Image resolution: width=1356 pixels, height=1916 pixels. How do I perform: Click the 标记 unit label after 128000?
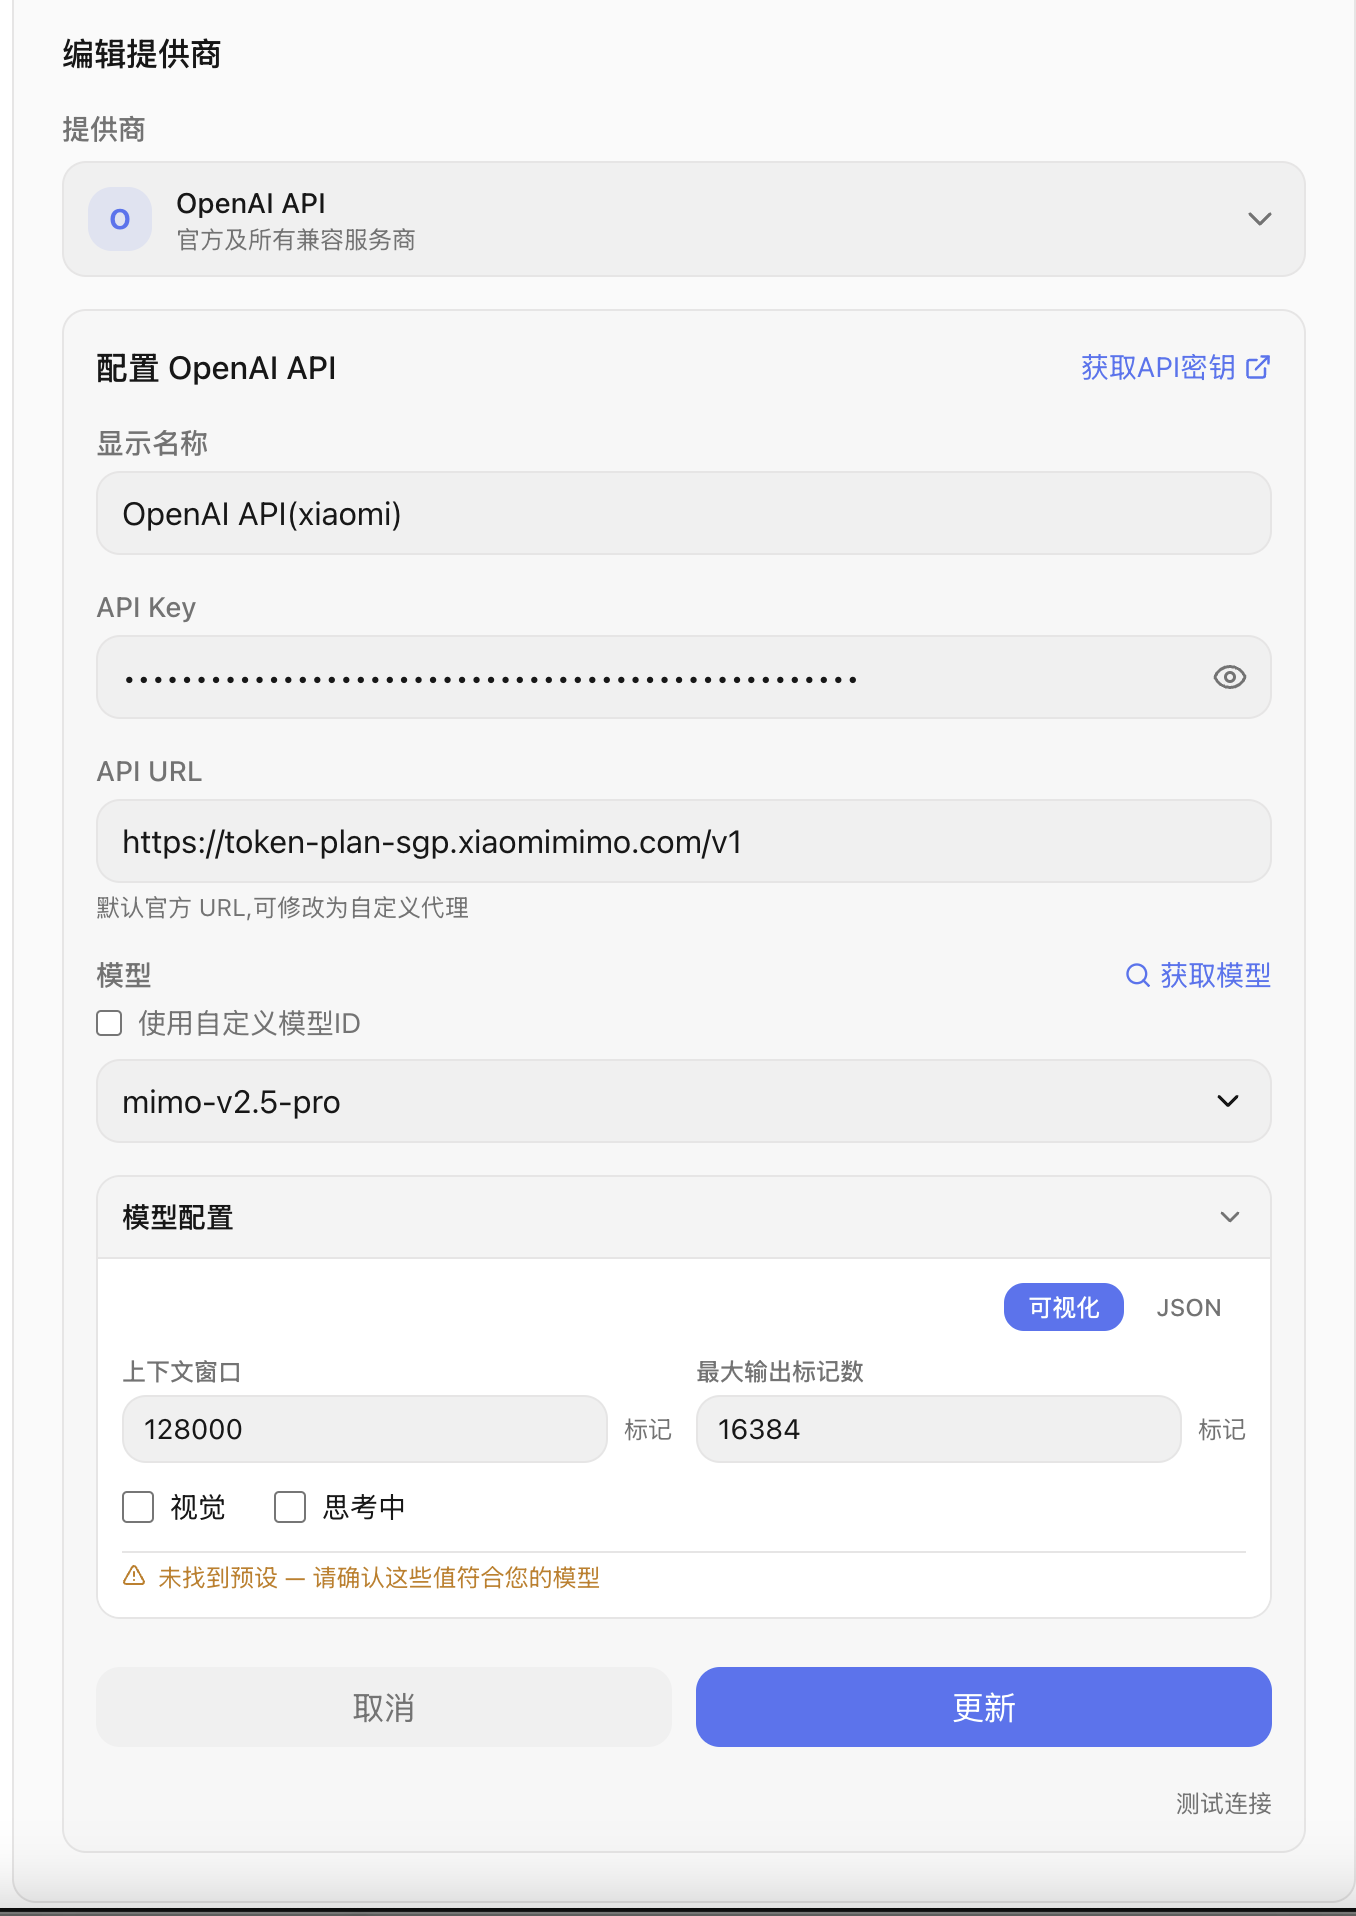pos(648,1430)
